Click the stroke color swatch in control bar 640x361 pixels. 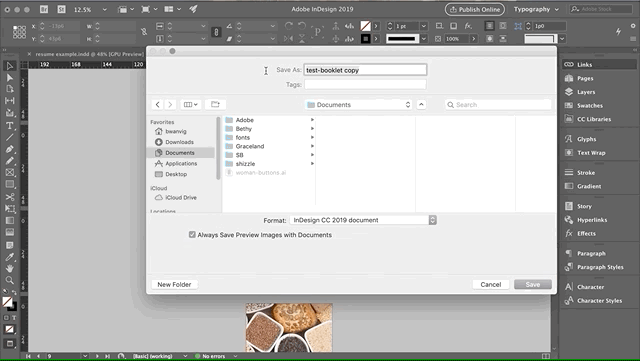click(x=365, y=39)
